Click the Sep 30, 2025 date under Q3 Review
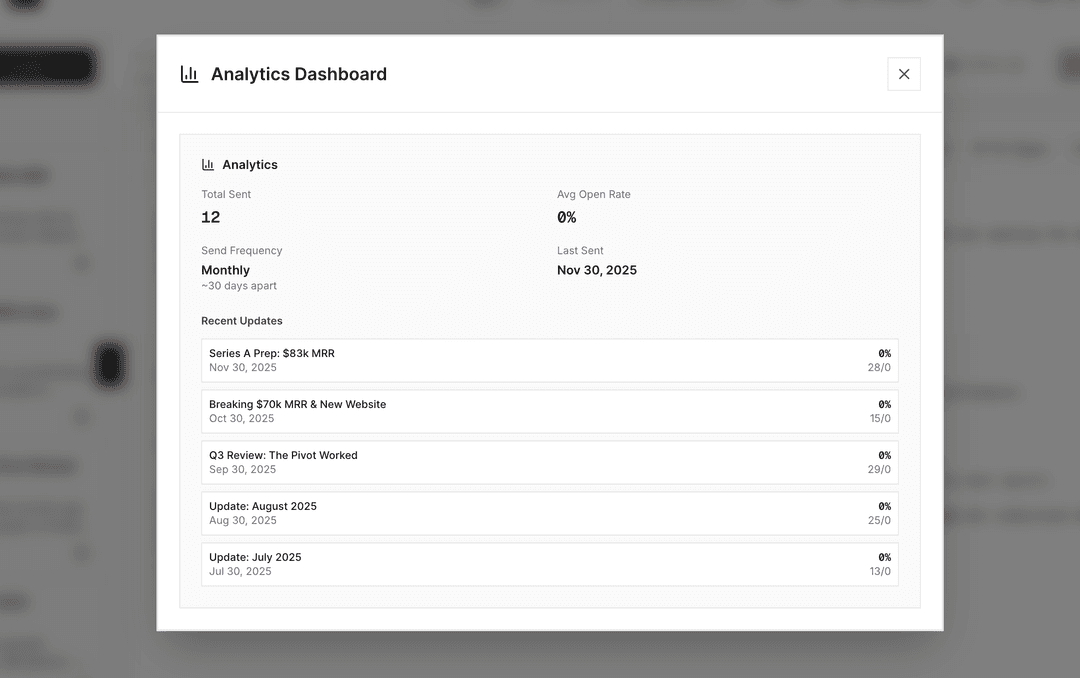 [x=243, y=469]
